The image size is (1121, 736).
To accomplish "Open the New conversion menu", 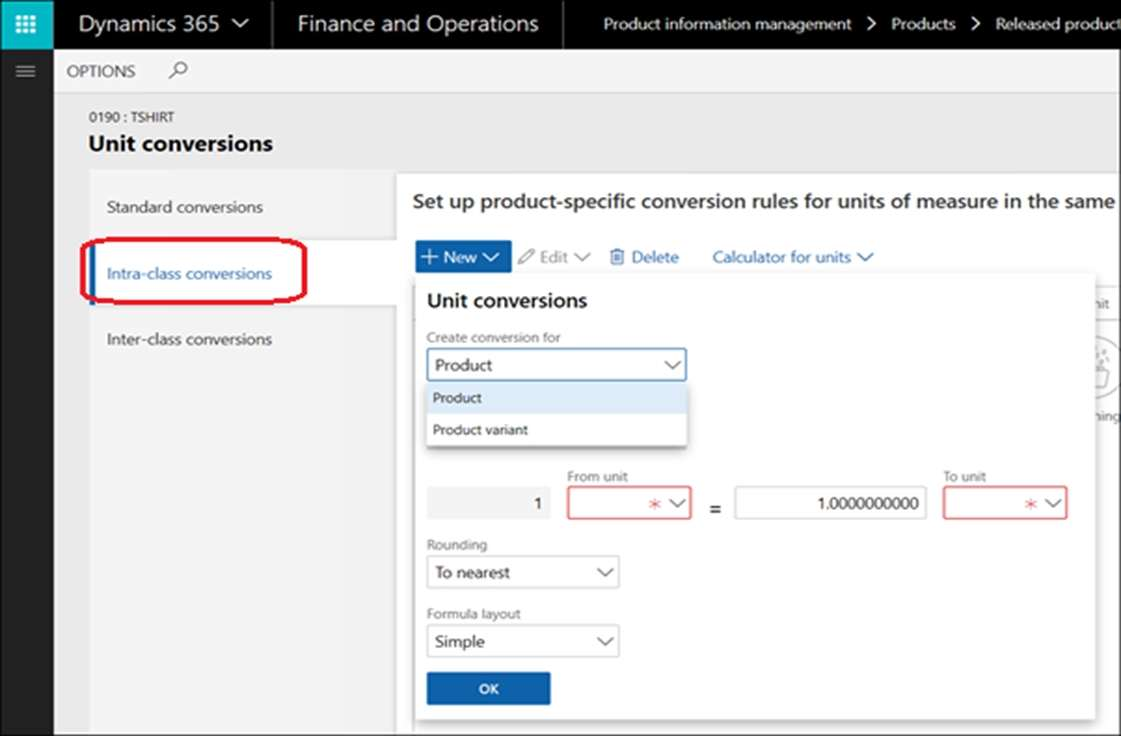I will [462, 257].
